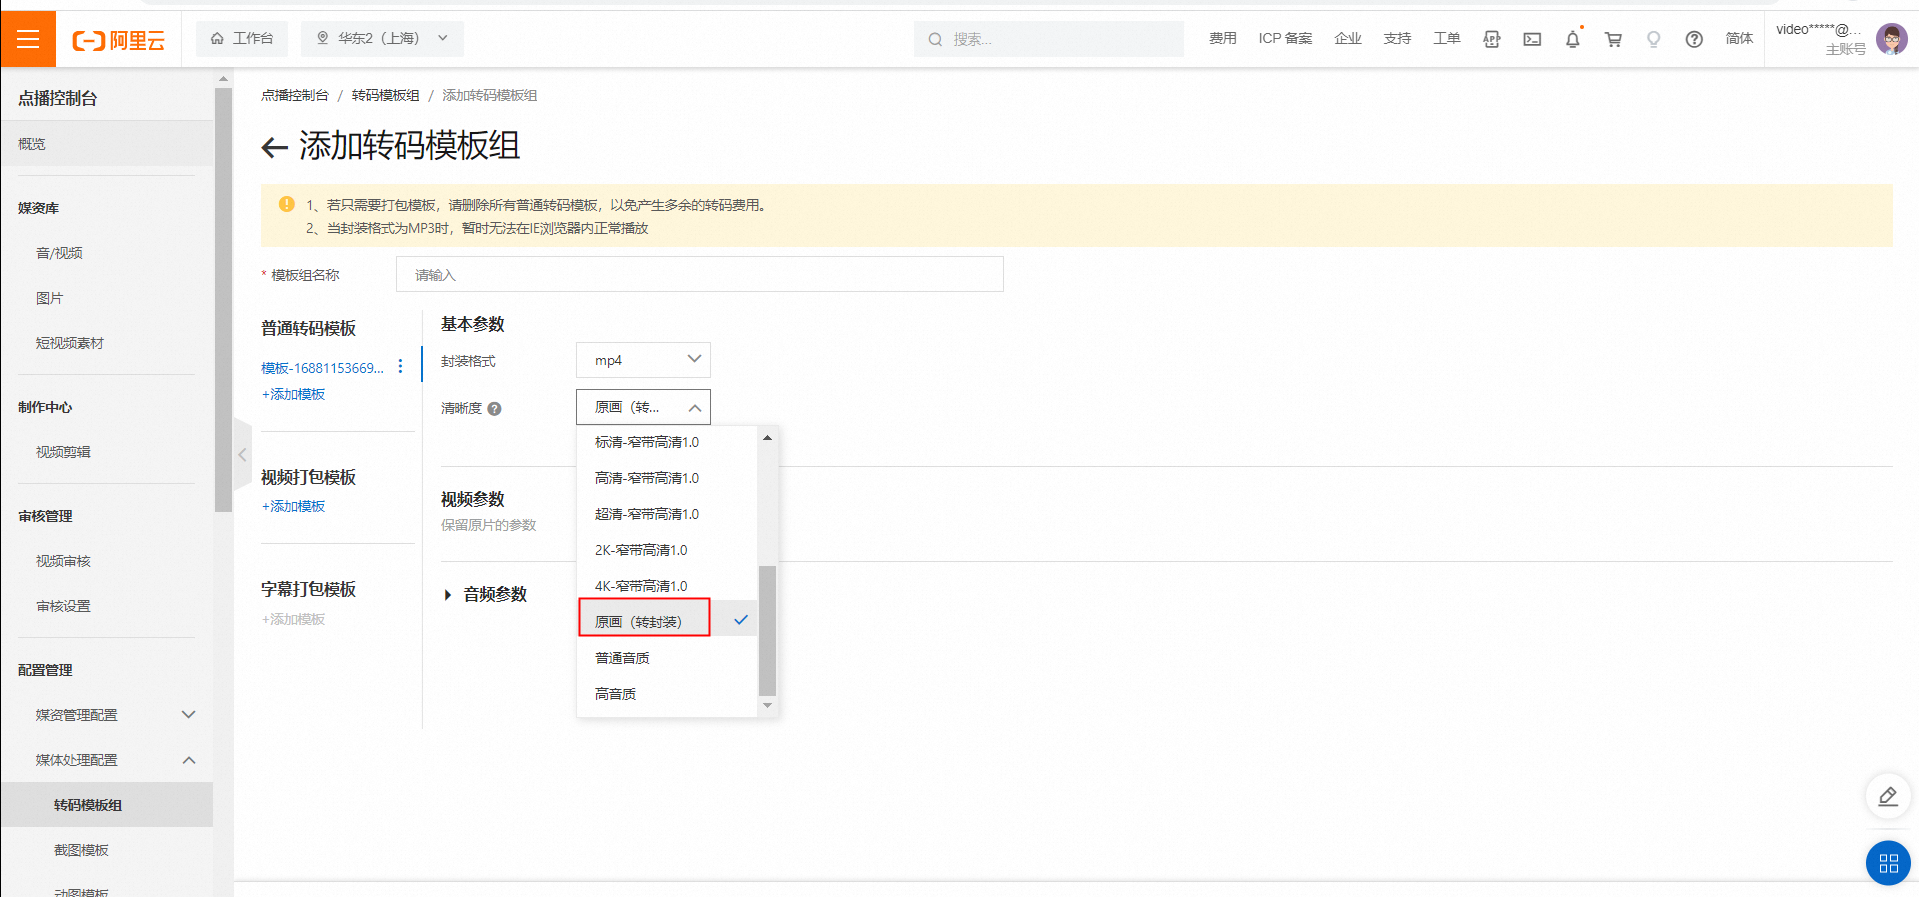
Task: Click the sidebar vertical scrollbar
Action: (x=223, y=300)
